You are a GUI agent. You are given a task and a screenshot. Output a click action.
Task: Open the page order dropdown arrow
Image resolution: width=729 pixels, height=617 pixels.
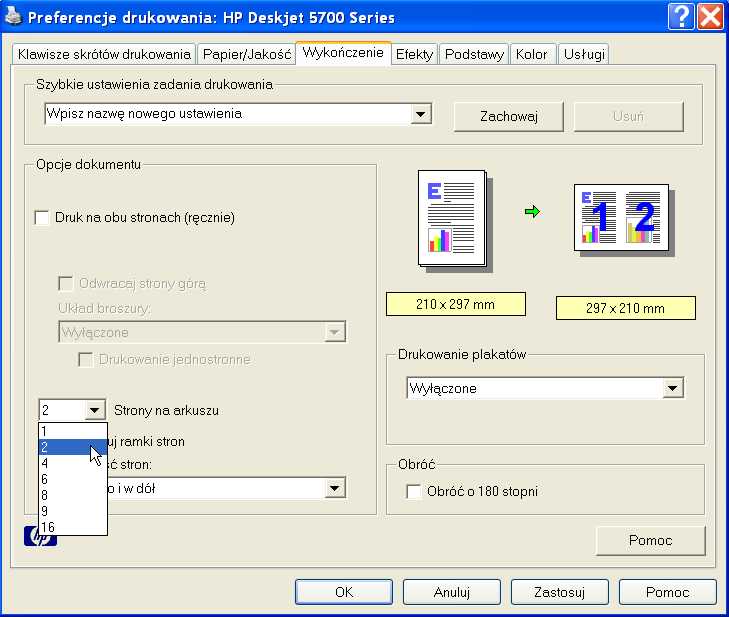tap(335, 488)
